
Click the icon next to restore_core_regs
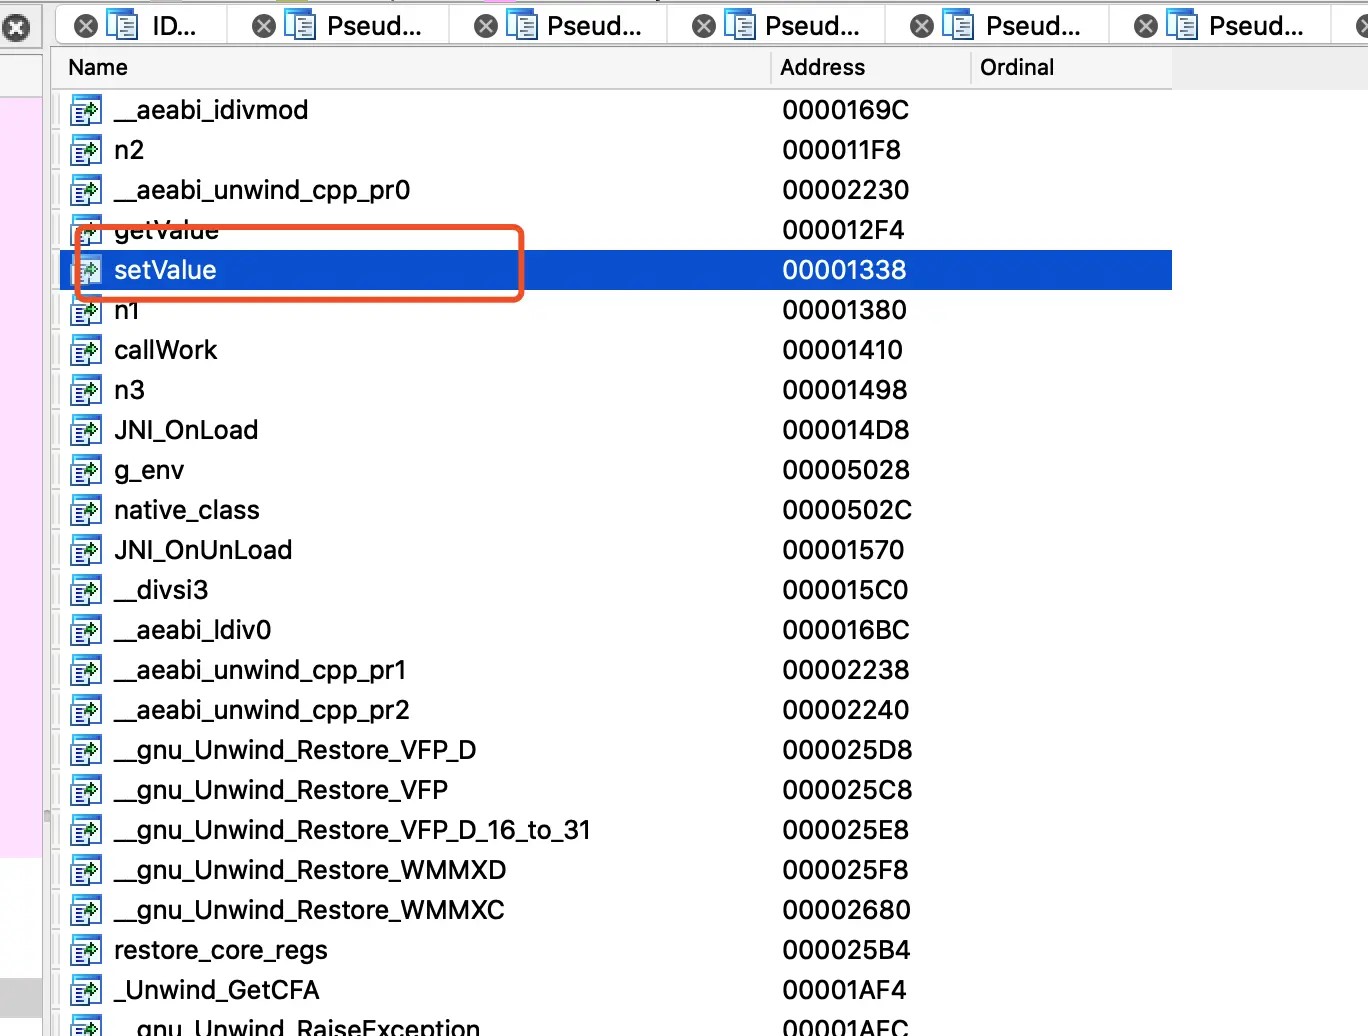click(86, 951)
